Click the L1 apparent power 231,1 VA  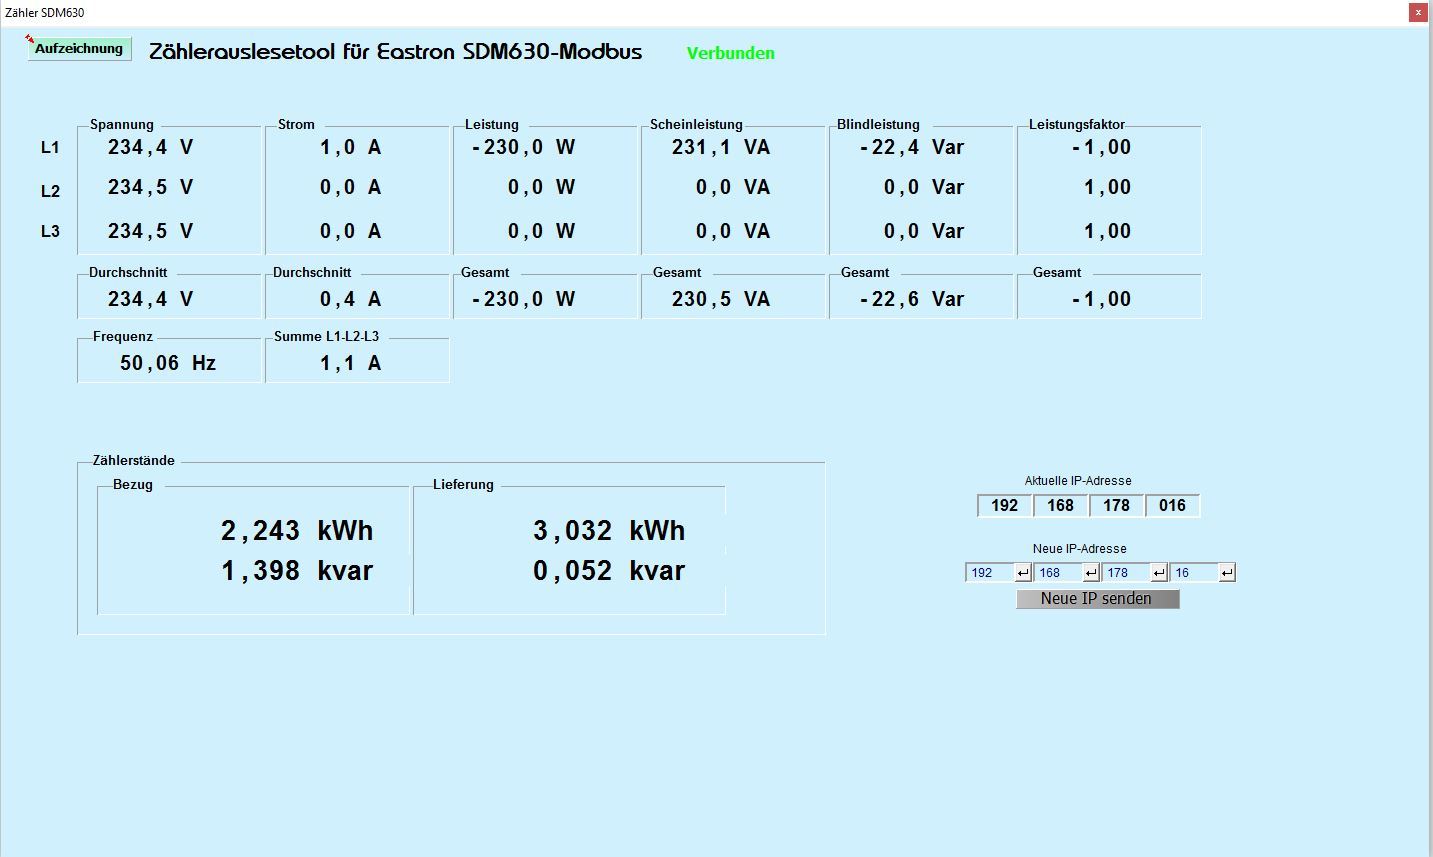pos(721,147)
